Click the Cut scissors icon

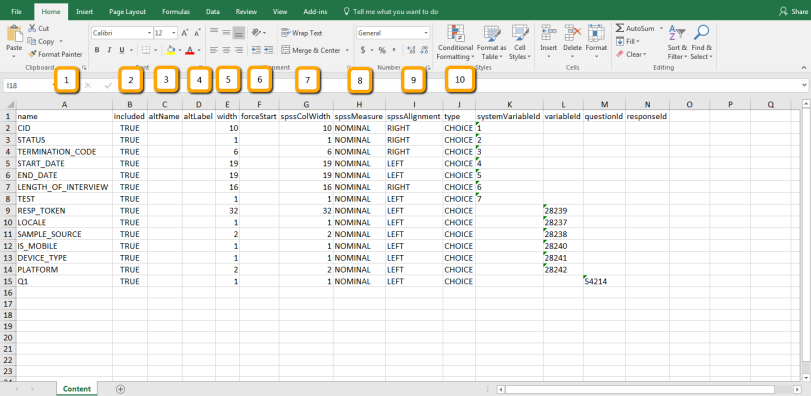[32, 28]
